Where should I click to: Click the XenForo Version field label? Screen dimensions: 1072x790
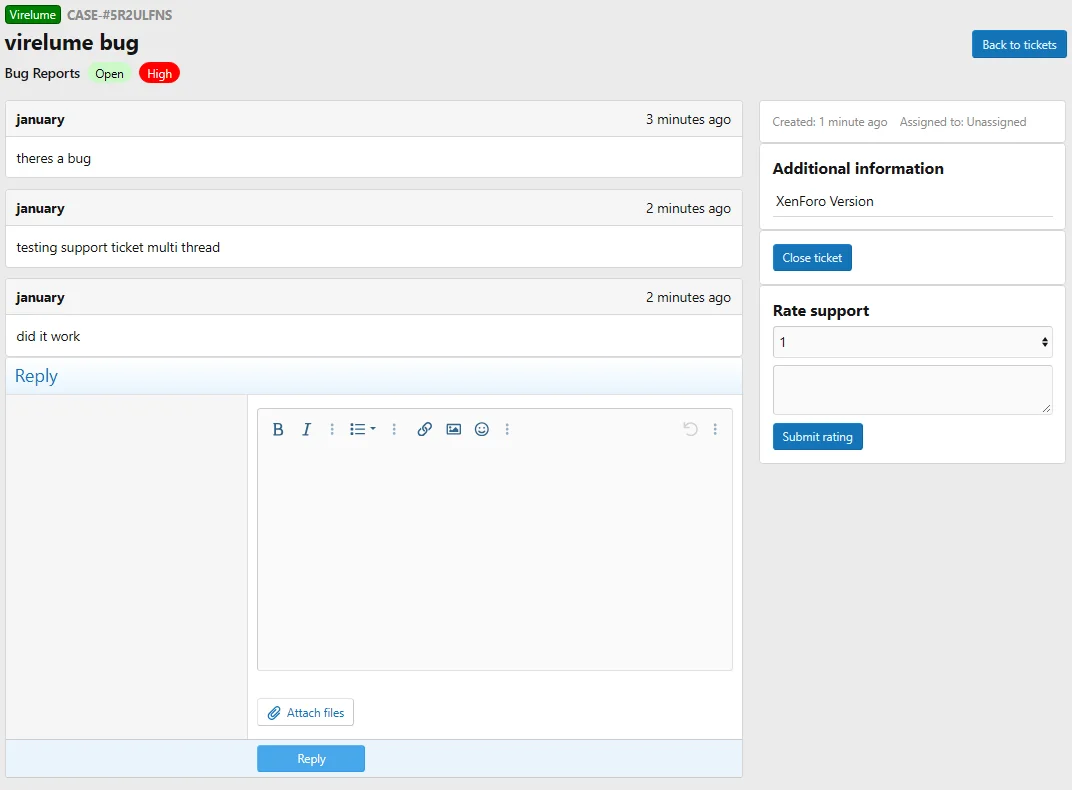(x=825, y=202)
